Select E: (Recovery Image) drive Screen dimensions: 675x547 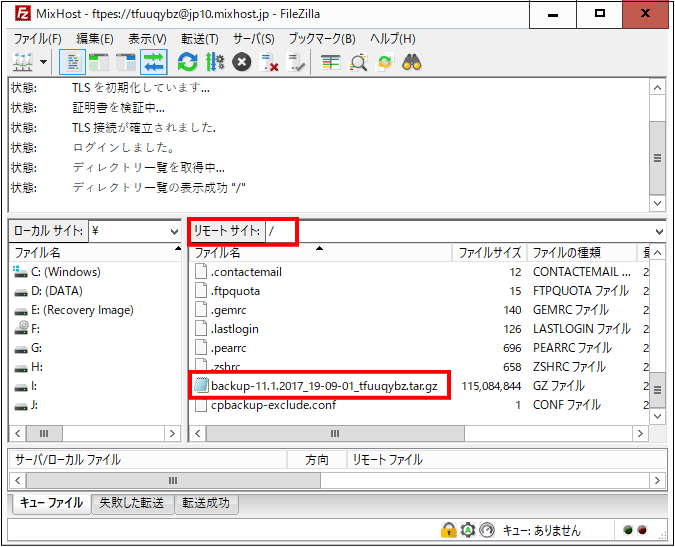[x=74, y=310]
